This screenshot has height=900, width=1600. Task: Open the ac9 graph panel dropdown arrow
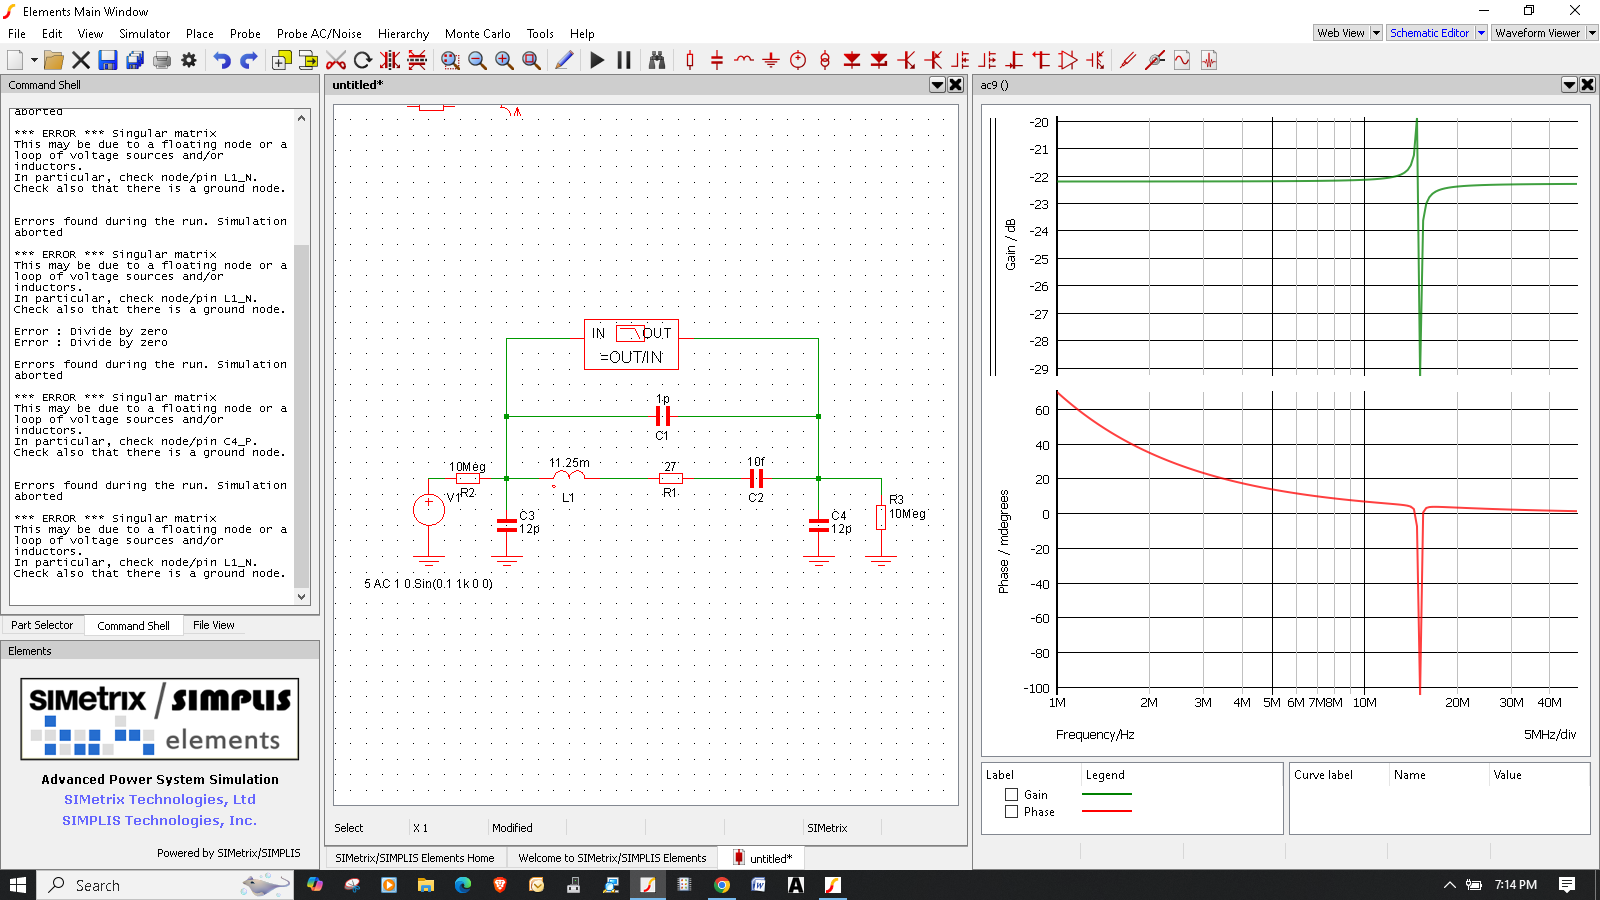click(x=1570, y=85)
